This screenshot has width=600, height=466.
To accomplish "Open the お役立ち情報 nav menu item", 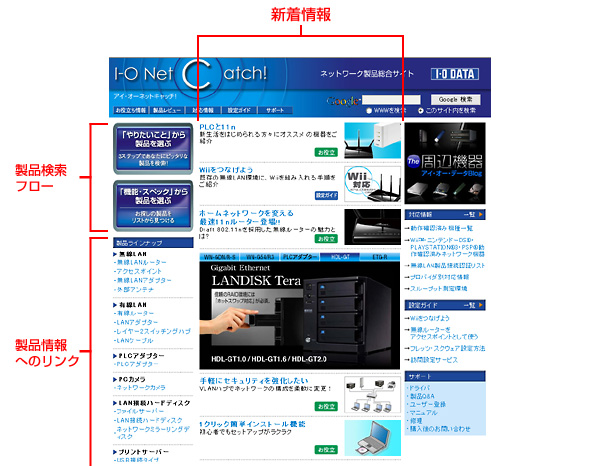I will click(130, 110).
